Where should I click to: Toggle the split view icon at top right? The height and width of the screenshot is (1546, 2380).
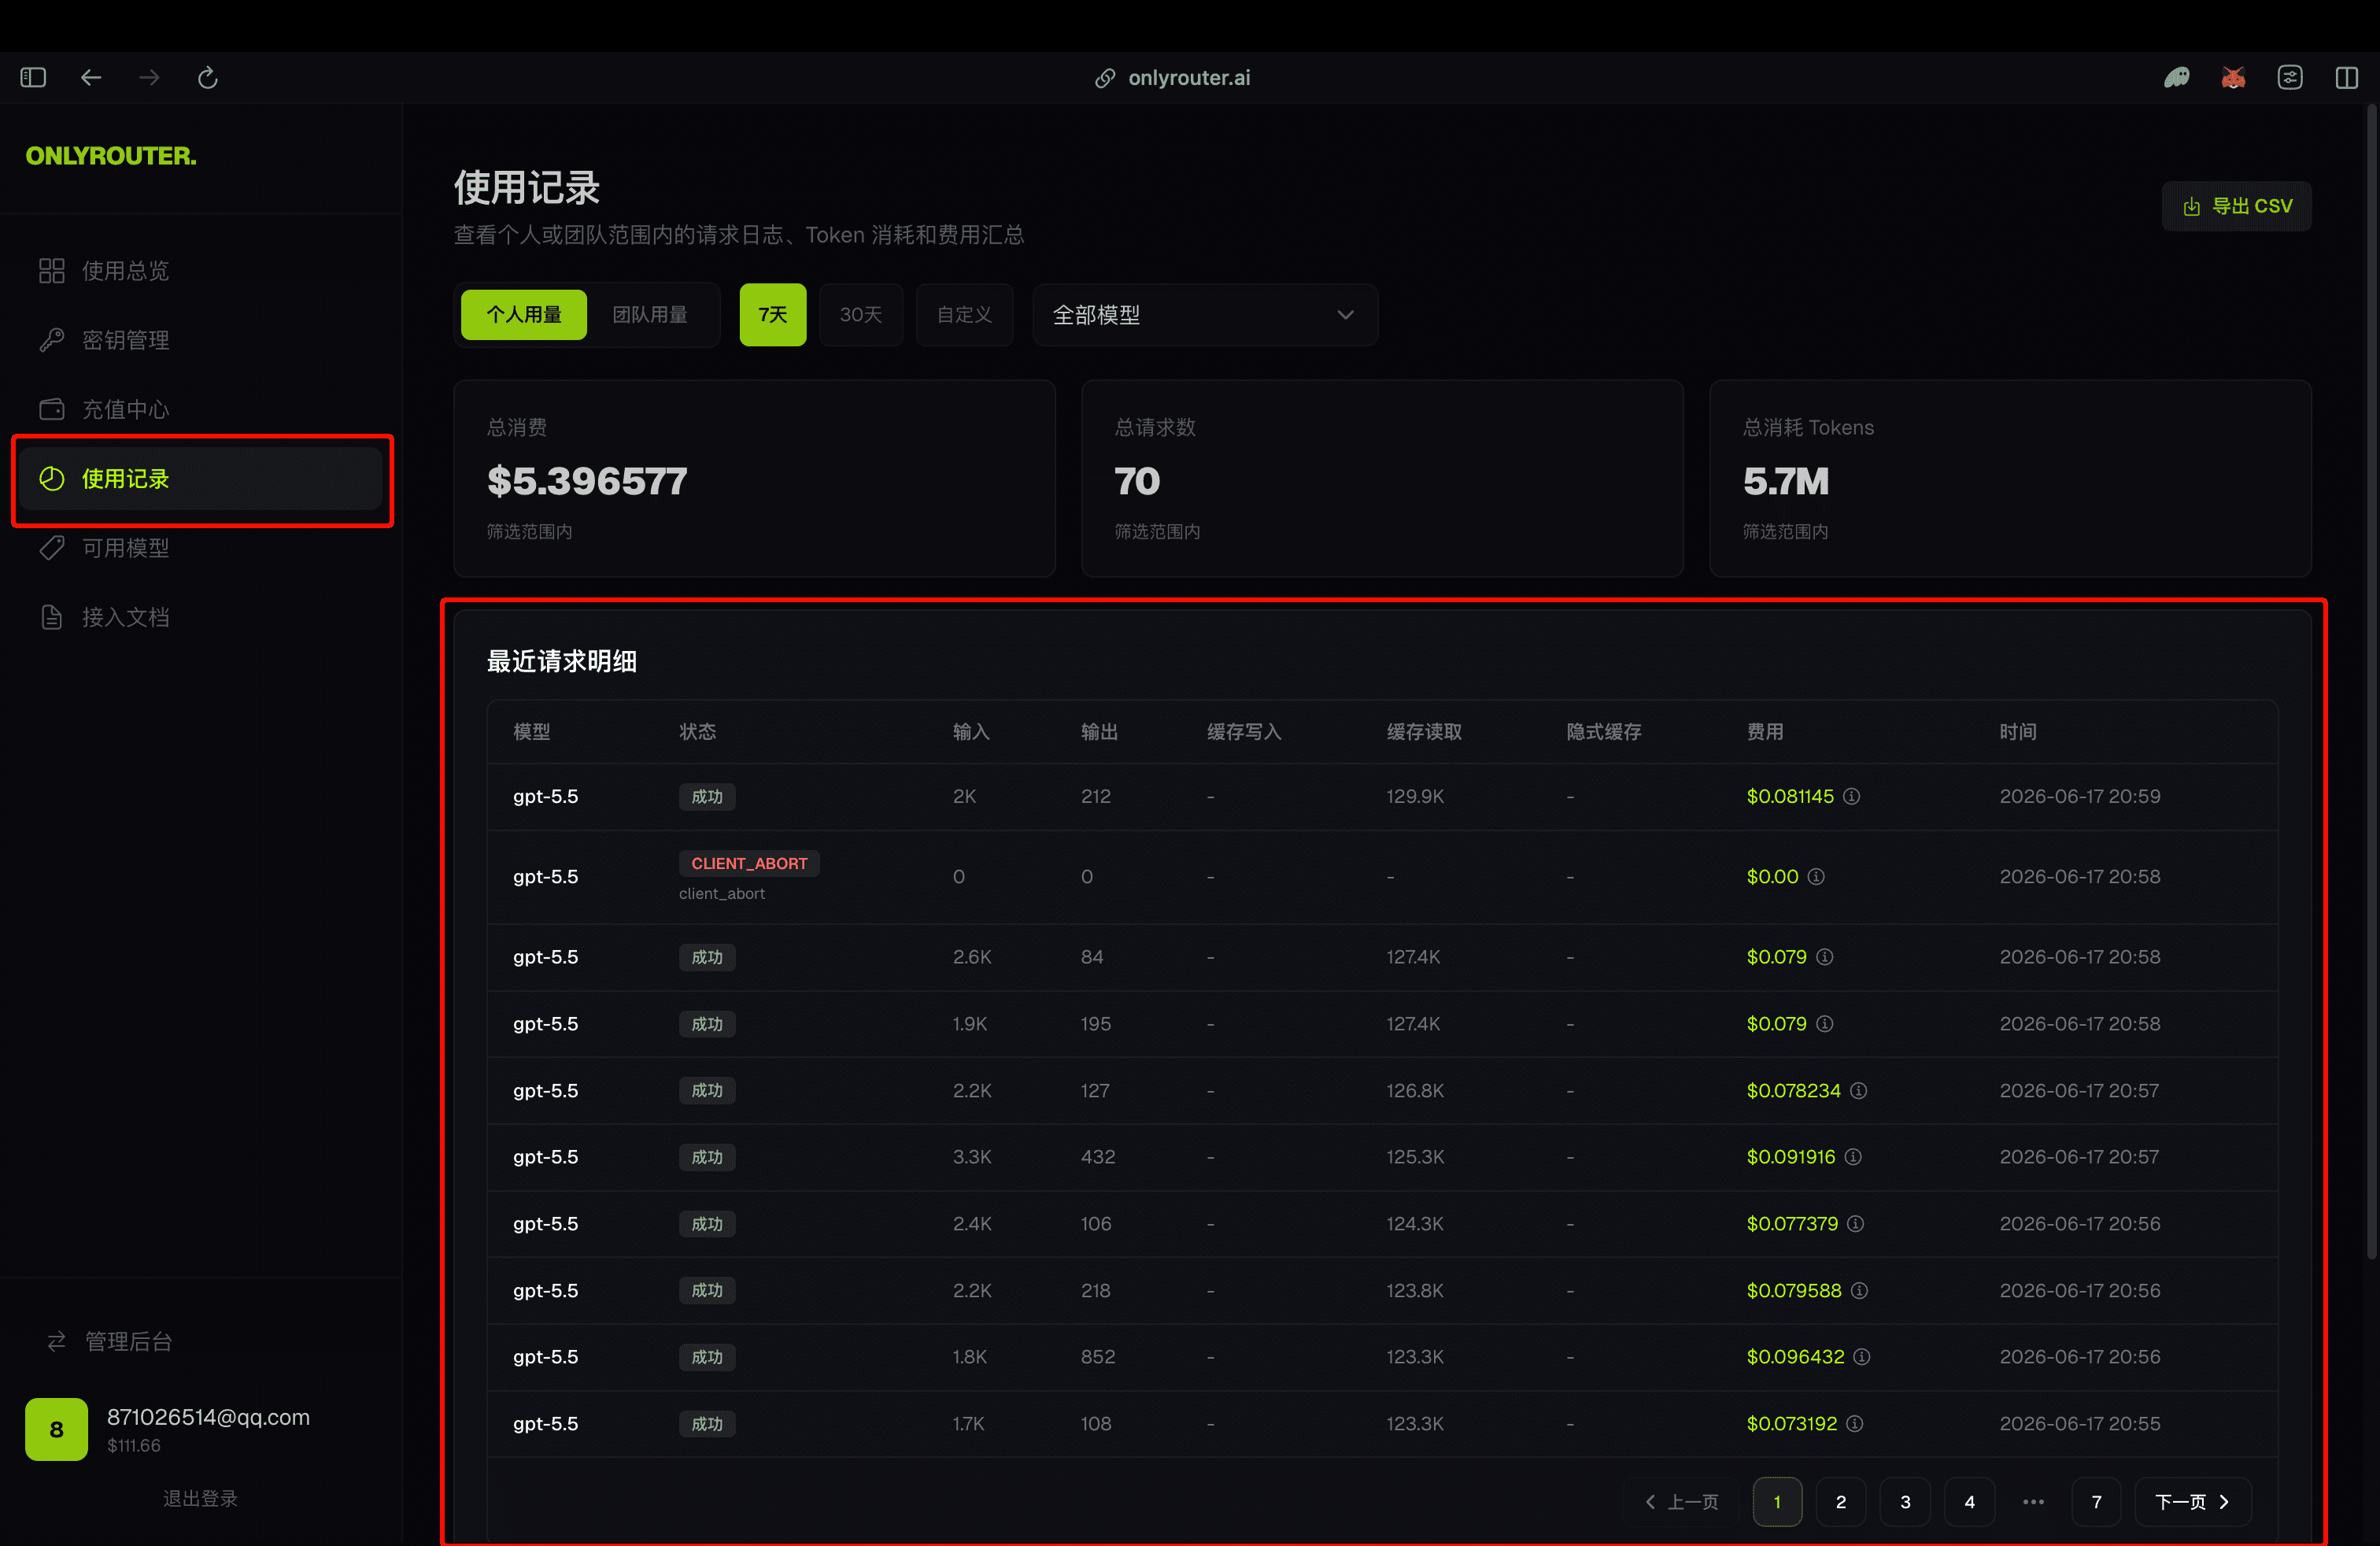click(2347, 77)
